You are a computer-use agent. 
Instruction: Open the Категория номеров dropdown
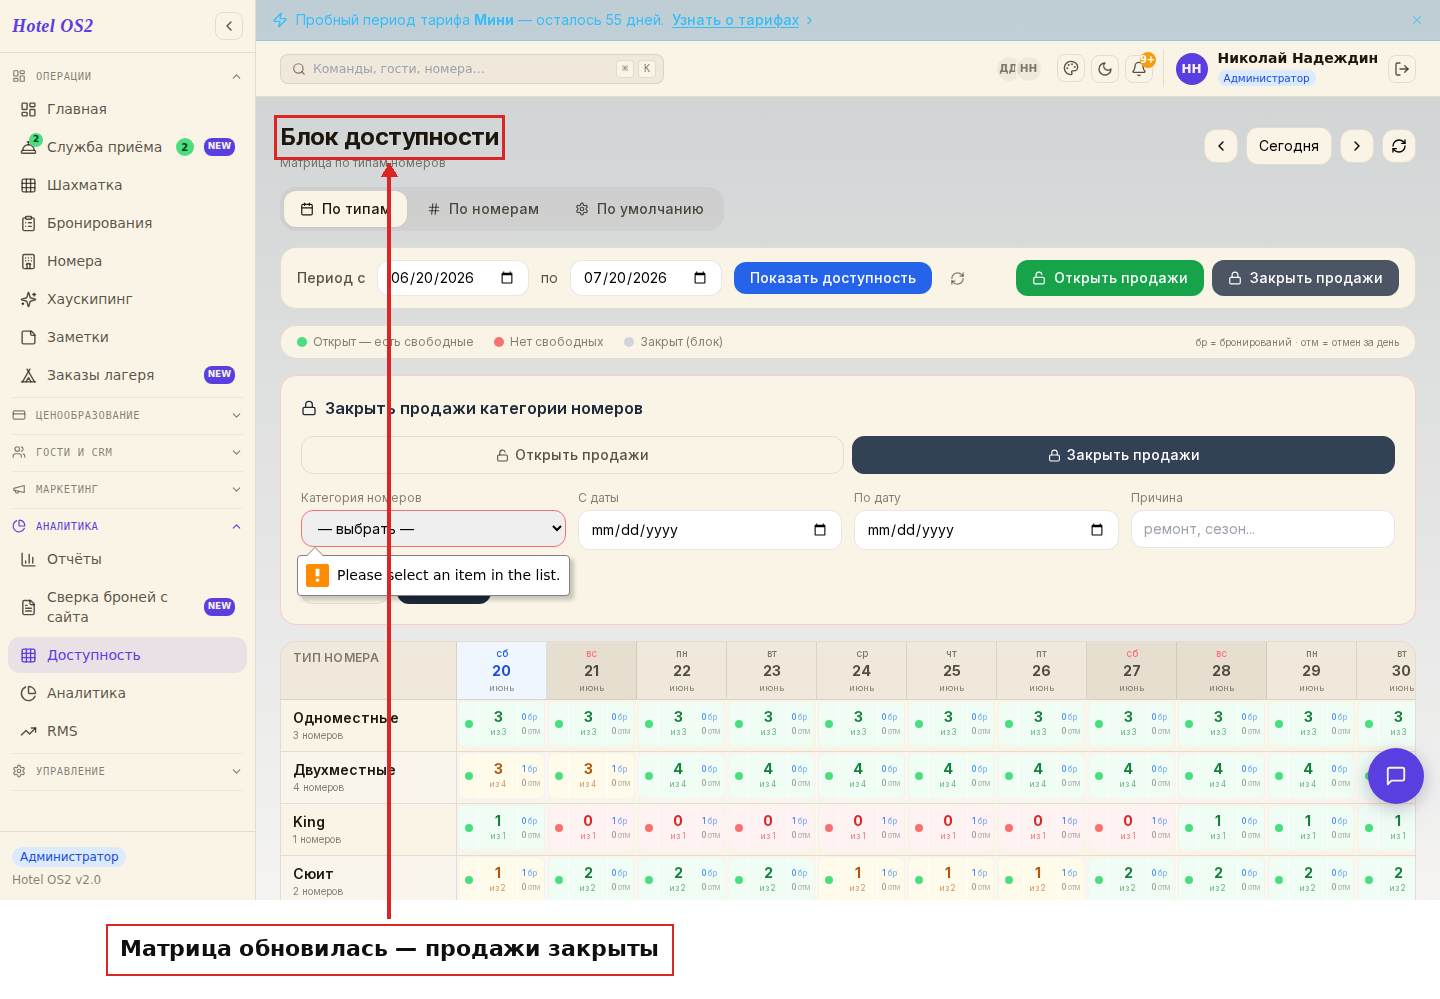click(x=433, y=529)
